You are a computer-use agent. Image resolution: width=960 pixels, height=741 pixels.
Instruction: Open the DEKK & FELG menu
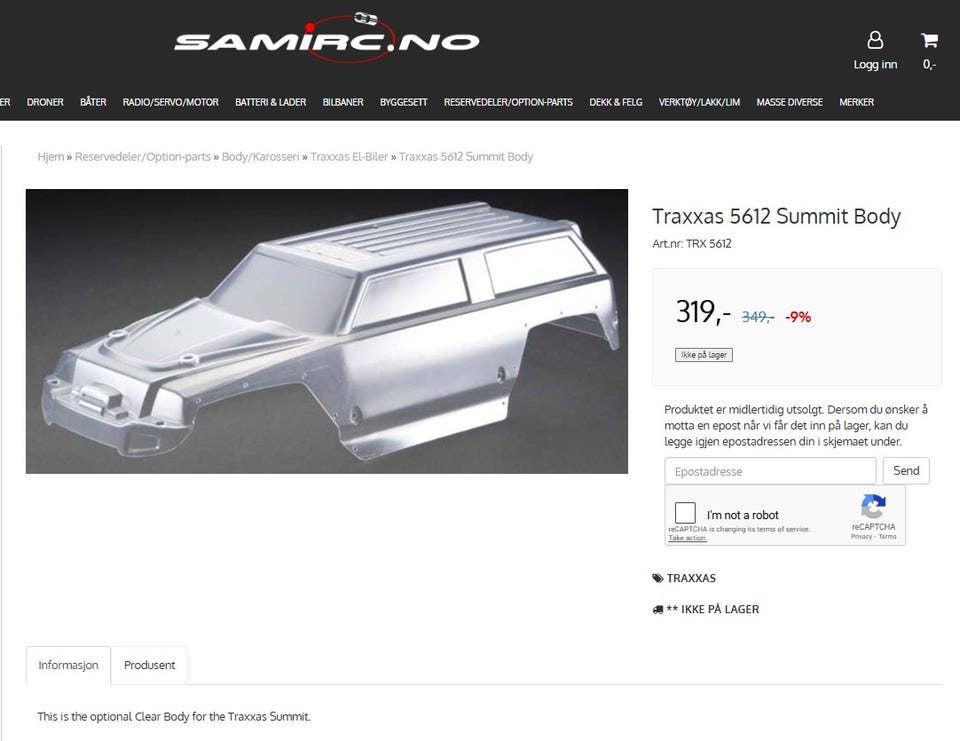tap(616, 102)
